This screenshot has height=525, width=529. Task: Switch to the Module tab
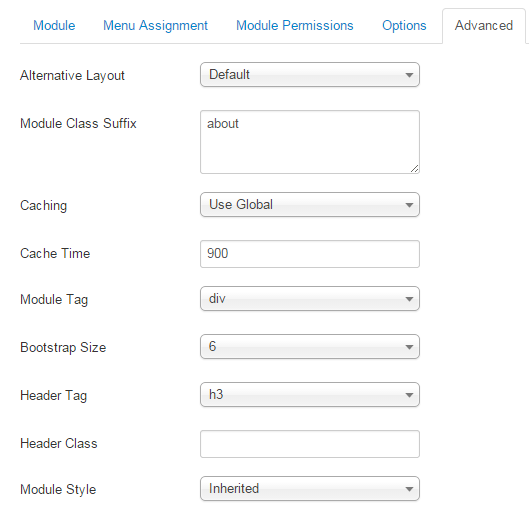point(54,26)
